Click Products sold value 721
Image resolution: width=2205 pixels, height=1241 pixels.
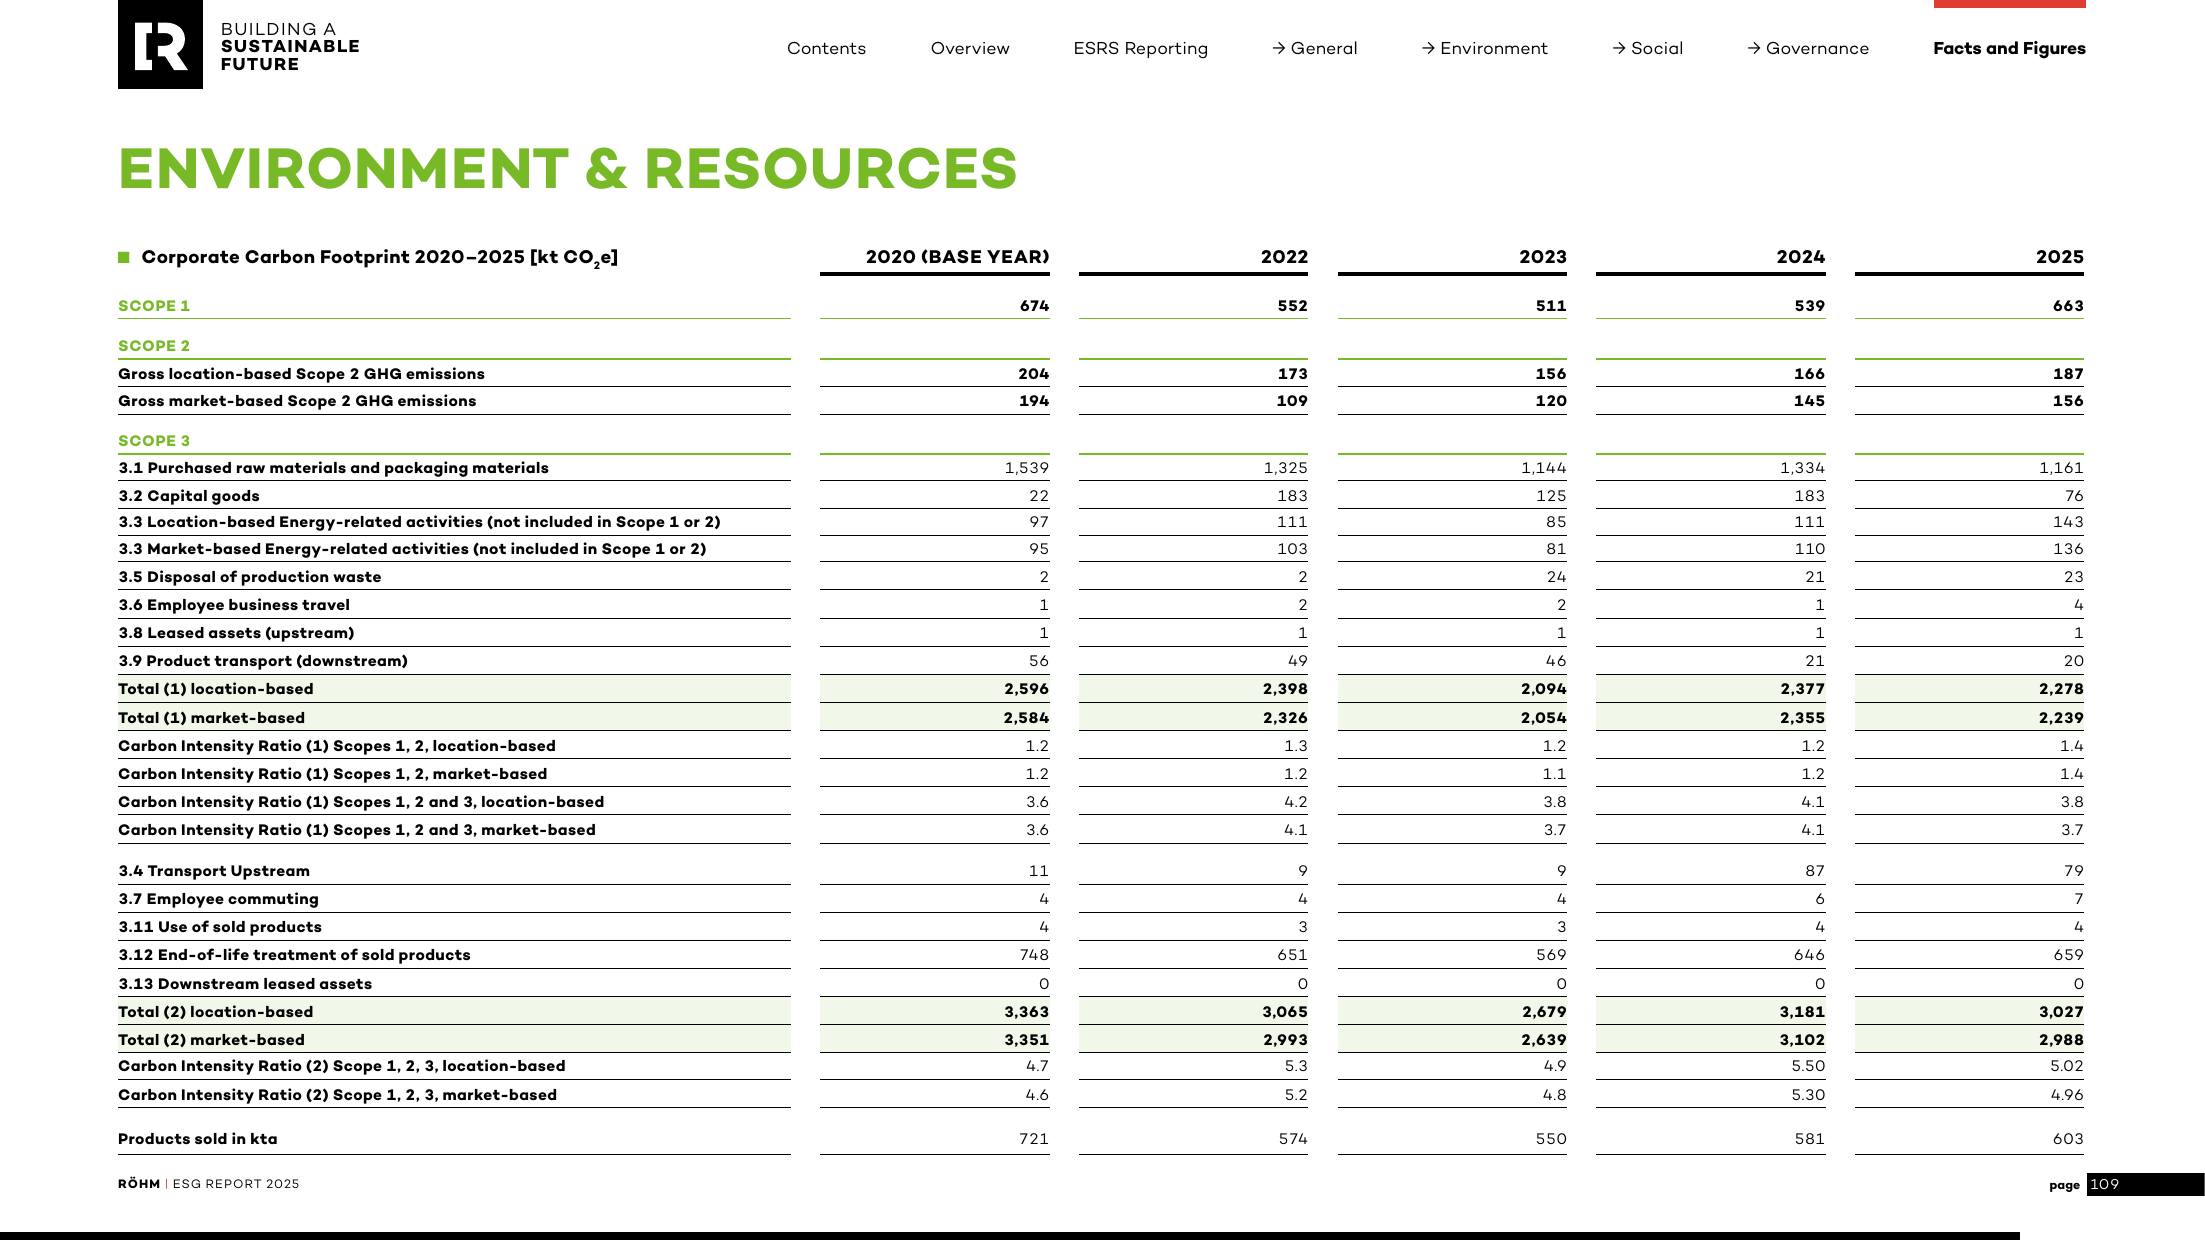[1034, 1139]
